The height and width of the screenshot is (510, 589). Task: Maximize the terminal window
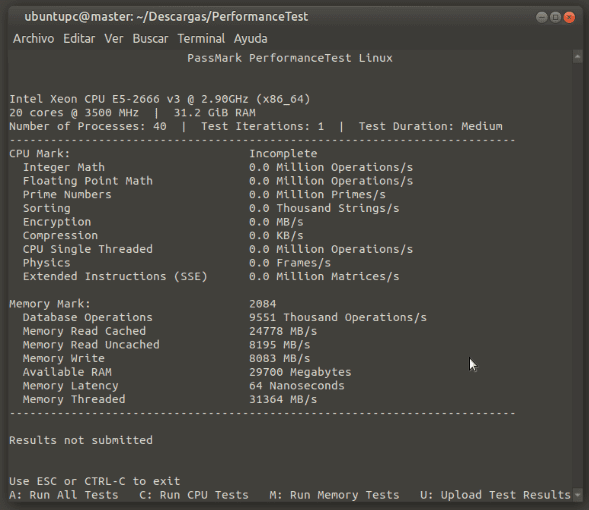(556, 17)
